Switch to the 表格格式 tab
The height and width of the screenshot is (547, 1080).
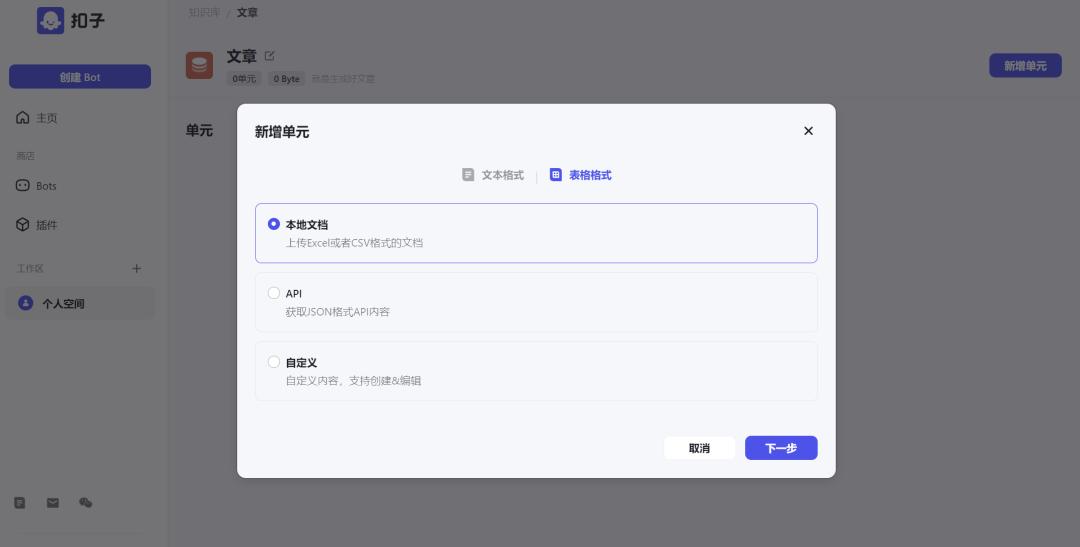(581, 175)
